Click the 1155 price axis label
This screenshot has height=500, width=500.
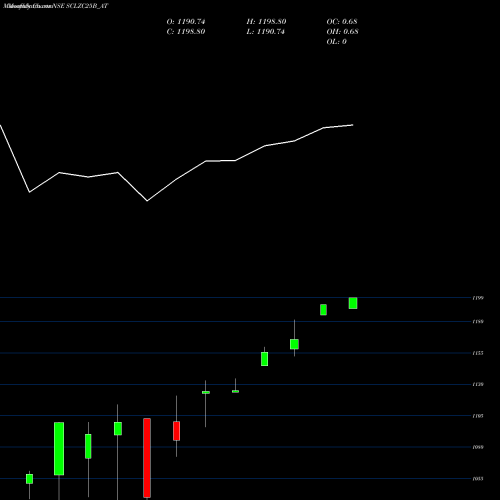coord(478,353)
